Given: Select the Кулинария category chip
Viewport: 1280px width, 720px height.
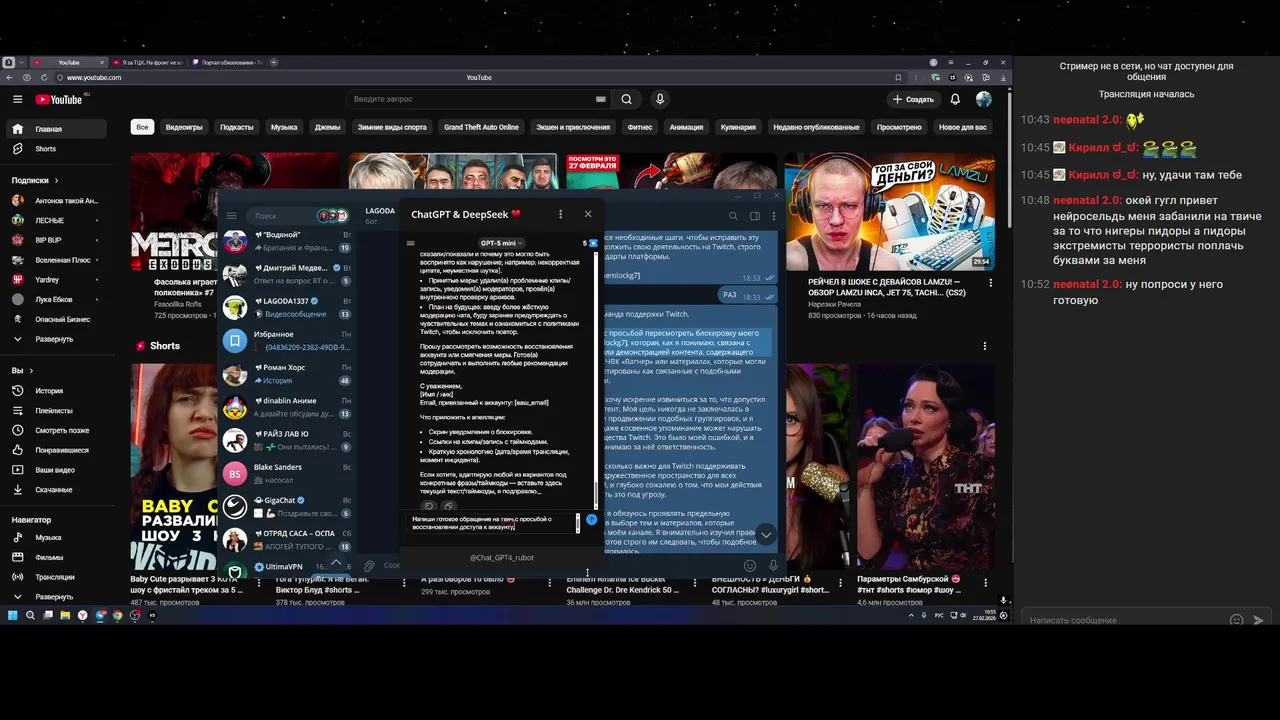Looking at the screenshot, I should (738, 127).
